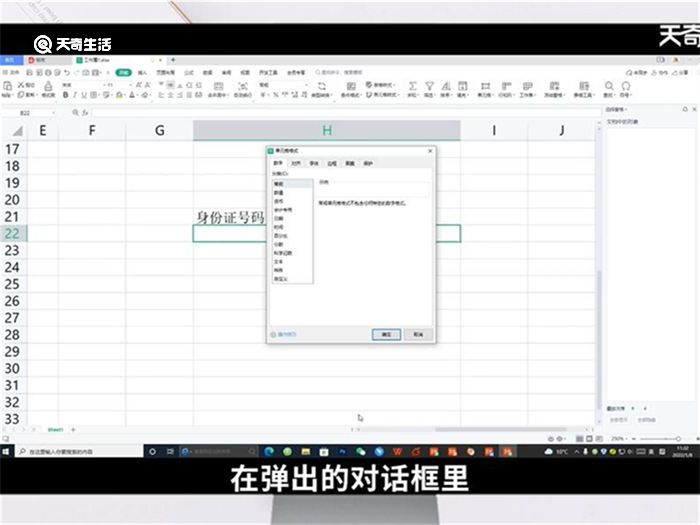Open the Cell Style dropdown
700x525 pixels.
coord(382,95)
